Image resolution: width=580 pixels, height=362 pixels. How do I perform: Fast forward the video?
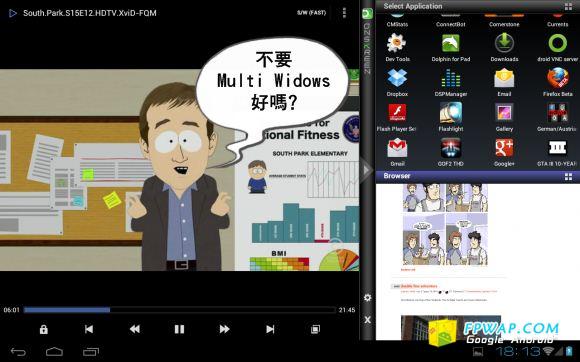(225, 329)
